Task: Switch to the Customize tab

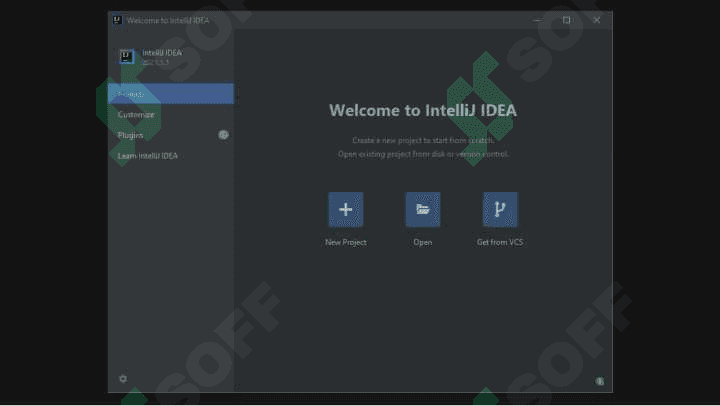Action: tap(171, 114)
